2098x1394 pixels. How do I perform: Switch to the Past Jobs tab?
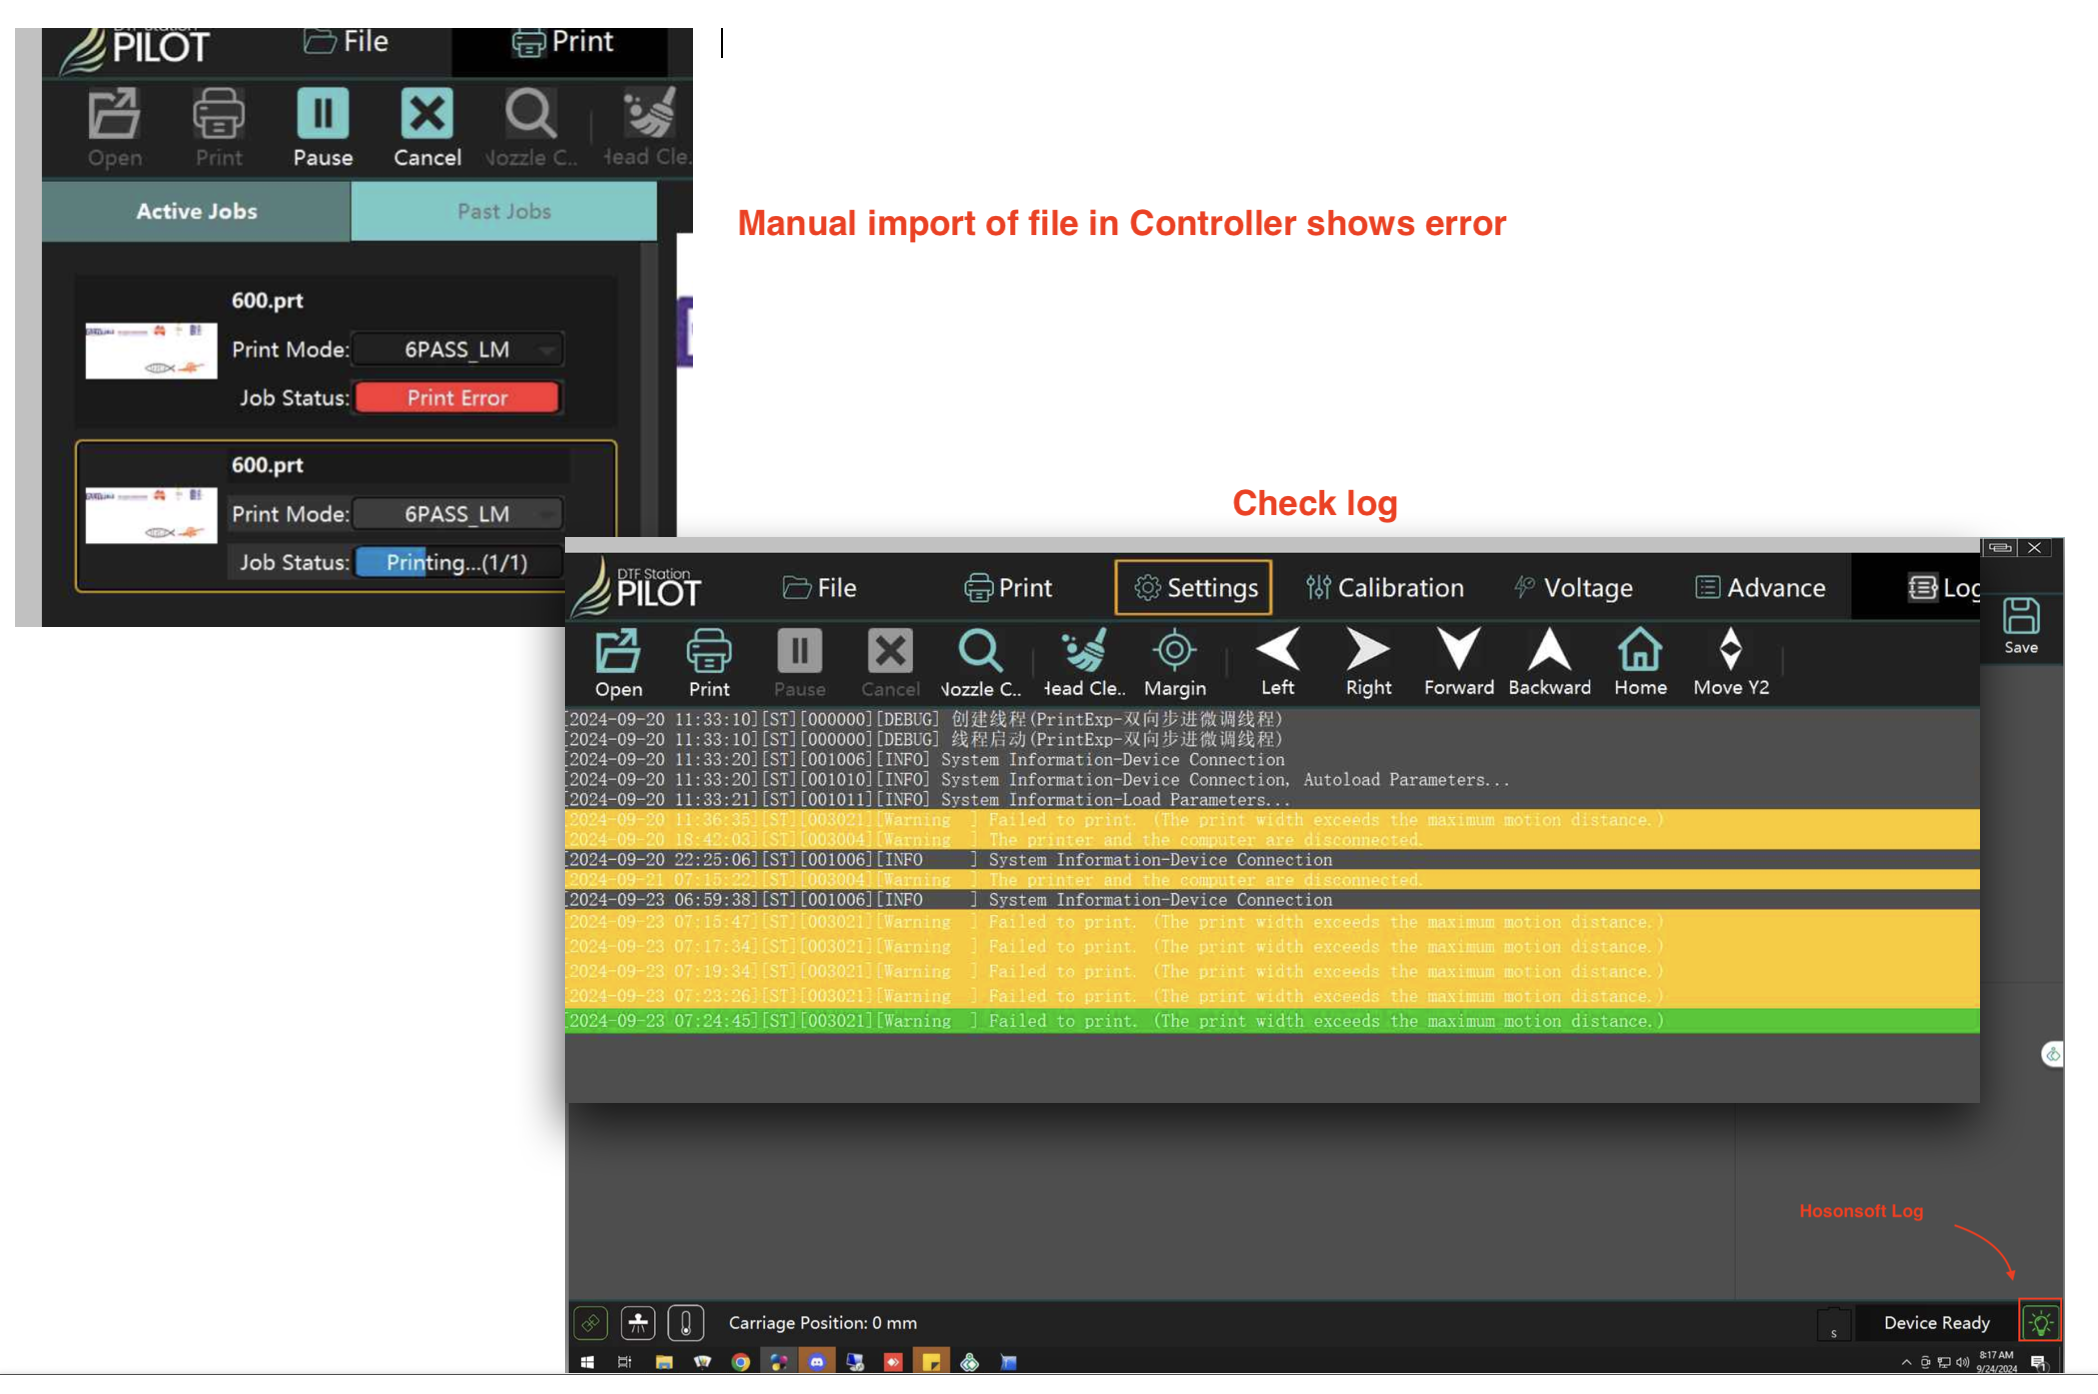click(504, 211)
